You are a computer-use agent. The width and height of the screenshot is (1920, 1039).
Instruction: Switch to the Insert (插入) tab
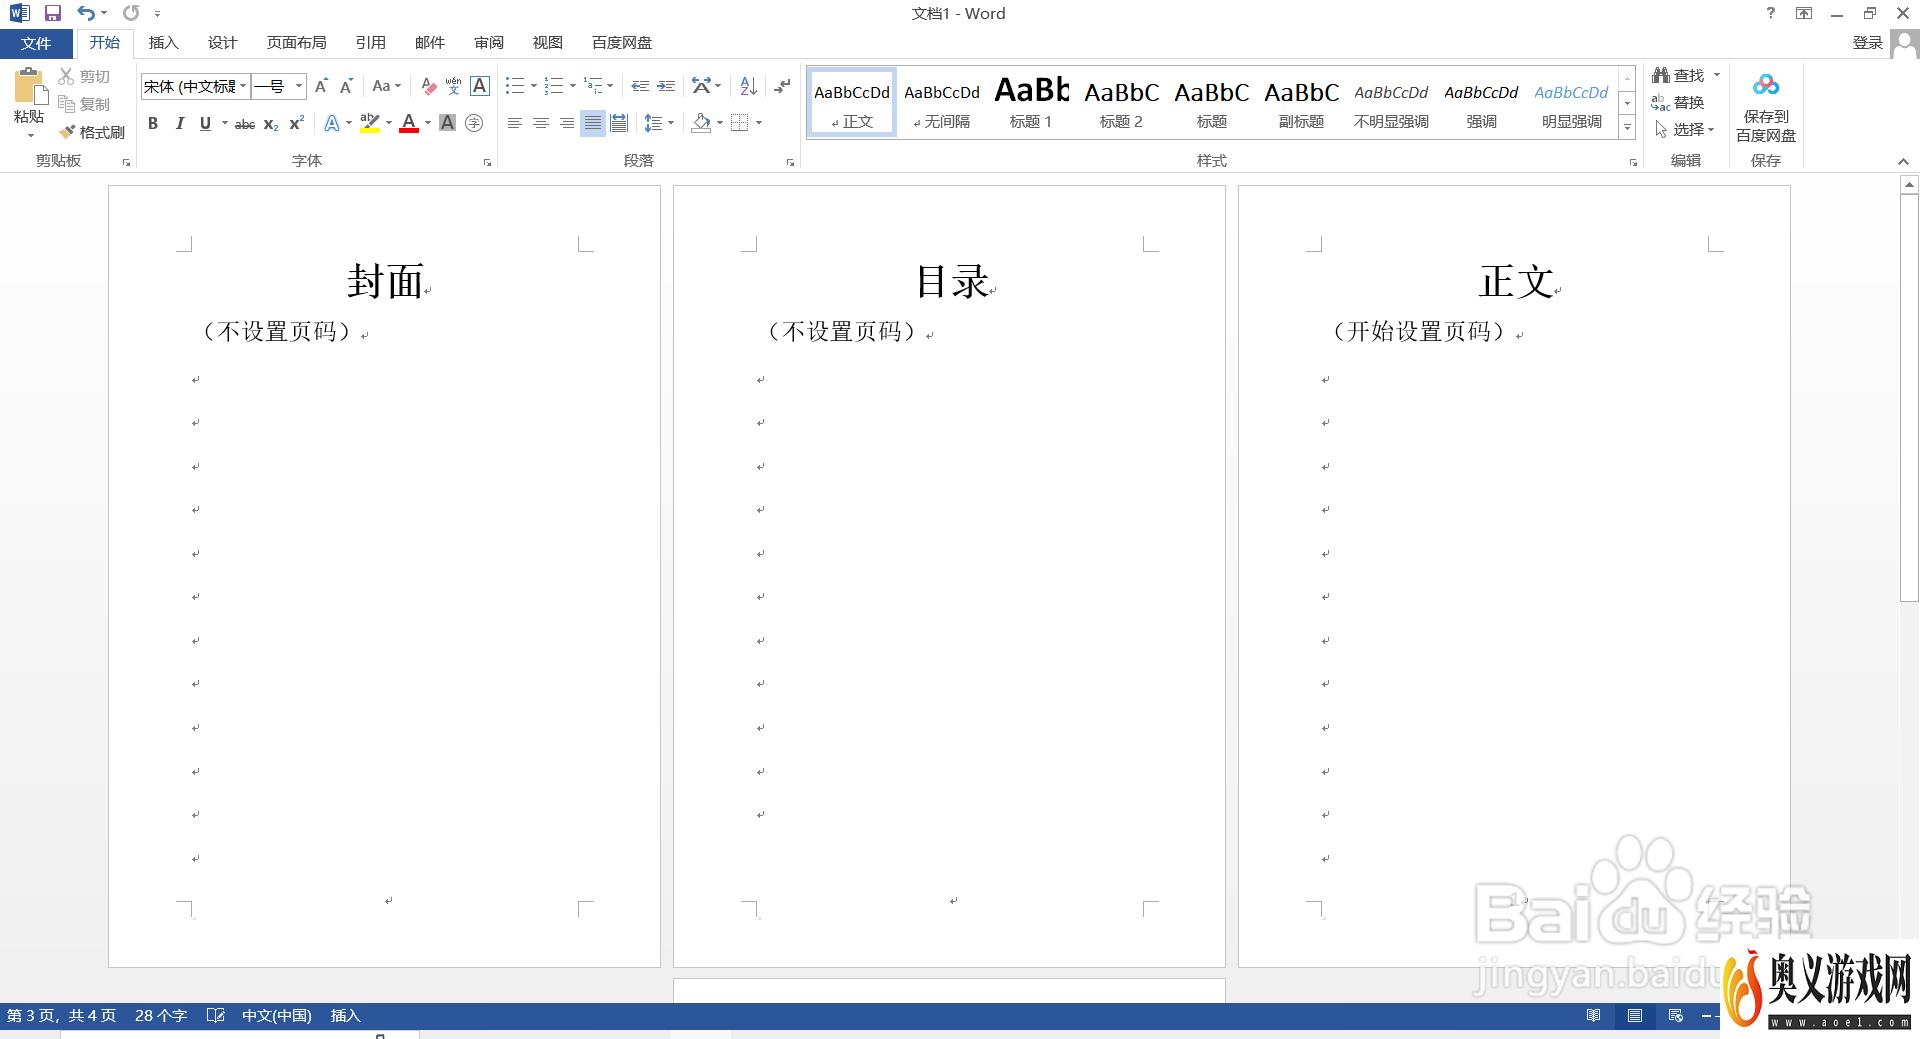(x=163, y=43)
